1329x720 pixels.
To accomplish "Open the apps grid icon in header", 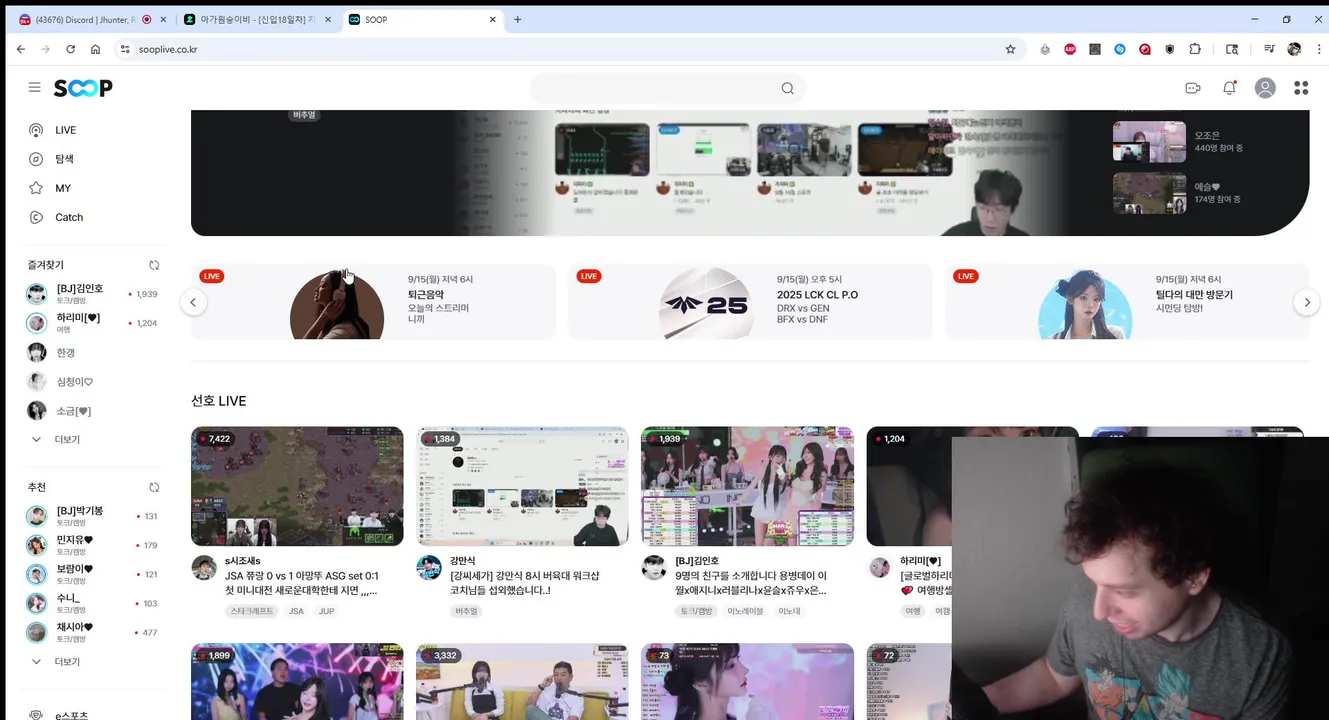I will (x=1301, y=88).
